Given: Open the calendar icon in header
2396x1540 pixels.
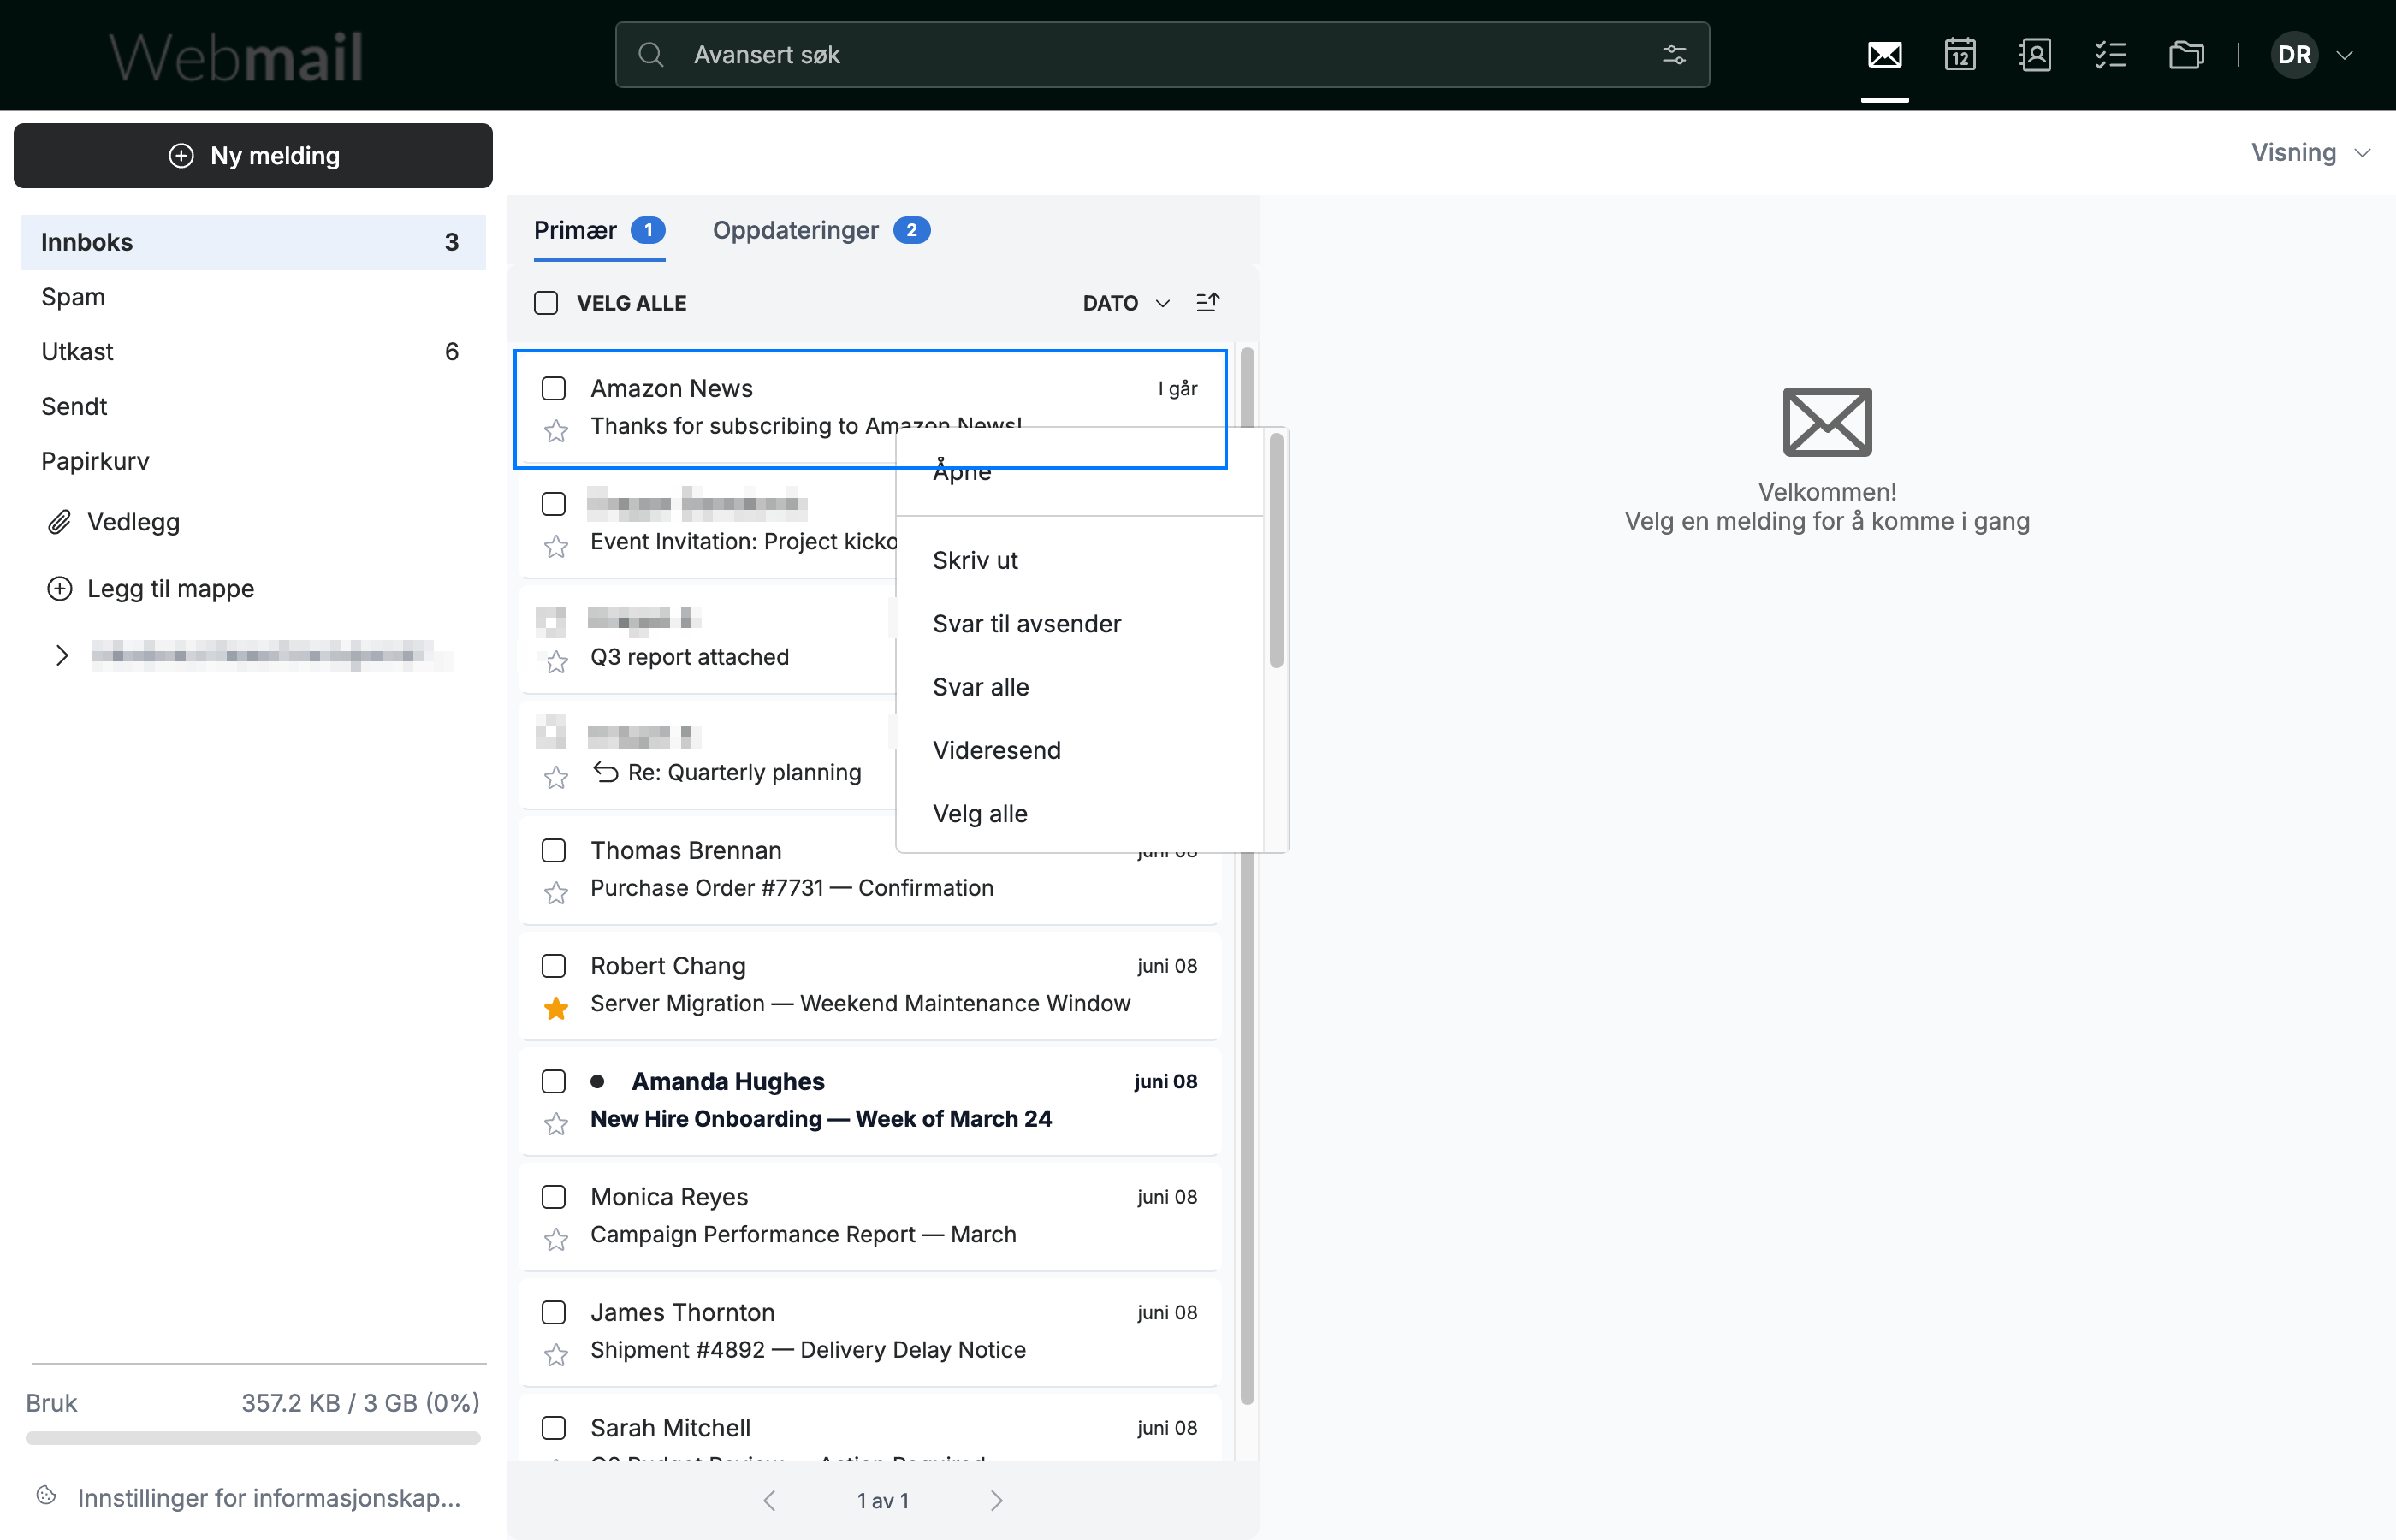Looking at the screenshot, I should tap(1959, 55).
